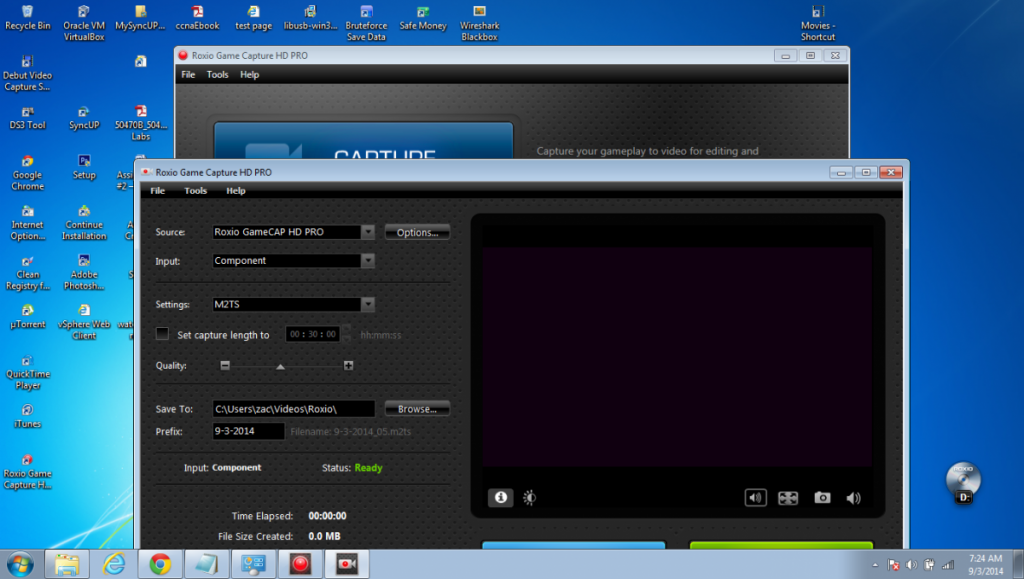The width and height of the screenshot is (1024, 579).
Task: Select the SyncUP desktop icon
Action: click(x=84, y=117)
